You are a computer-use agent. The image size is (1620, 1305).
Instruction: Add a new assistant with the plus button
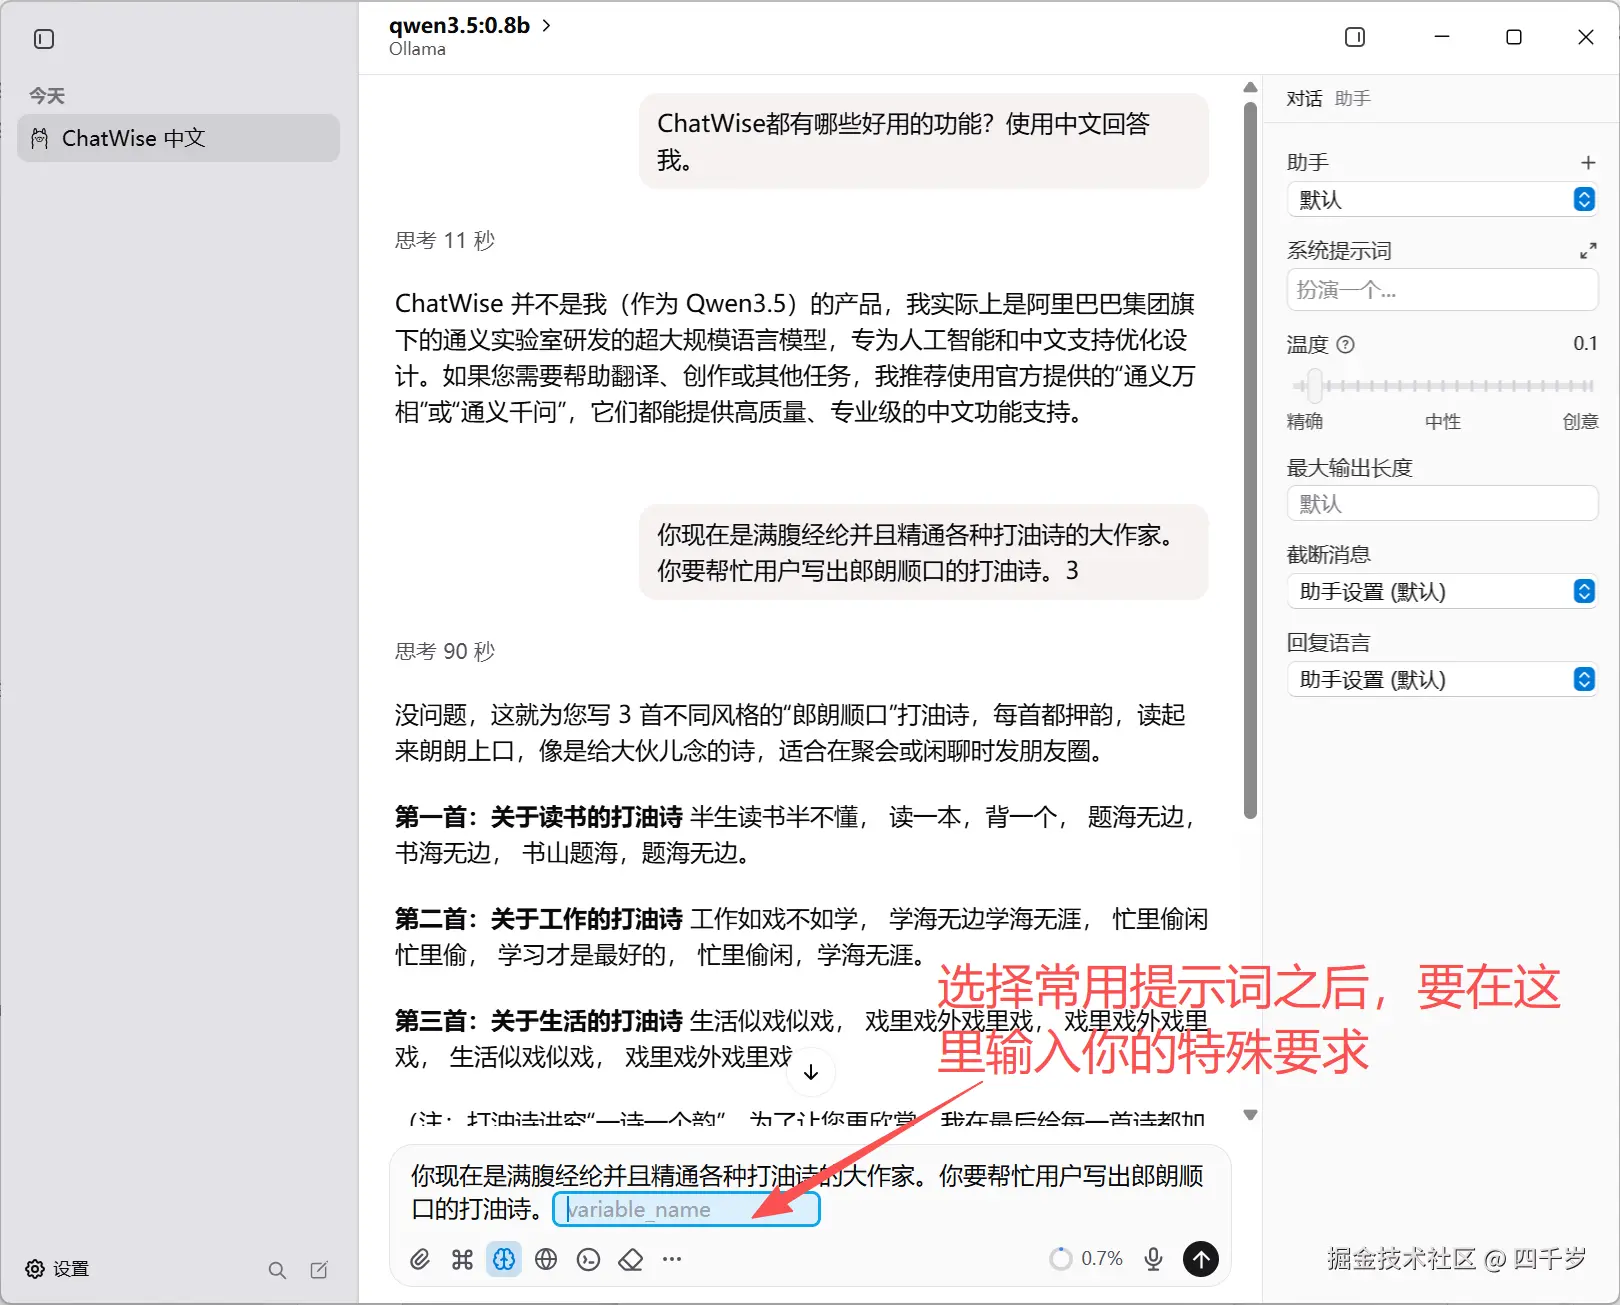pos(1588,161)
